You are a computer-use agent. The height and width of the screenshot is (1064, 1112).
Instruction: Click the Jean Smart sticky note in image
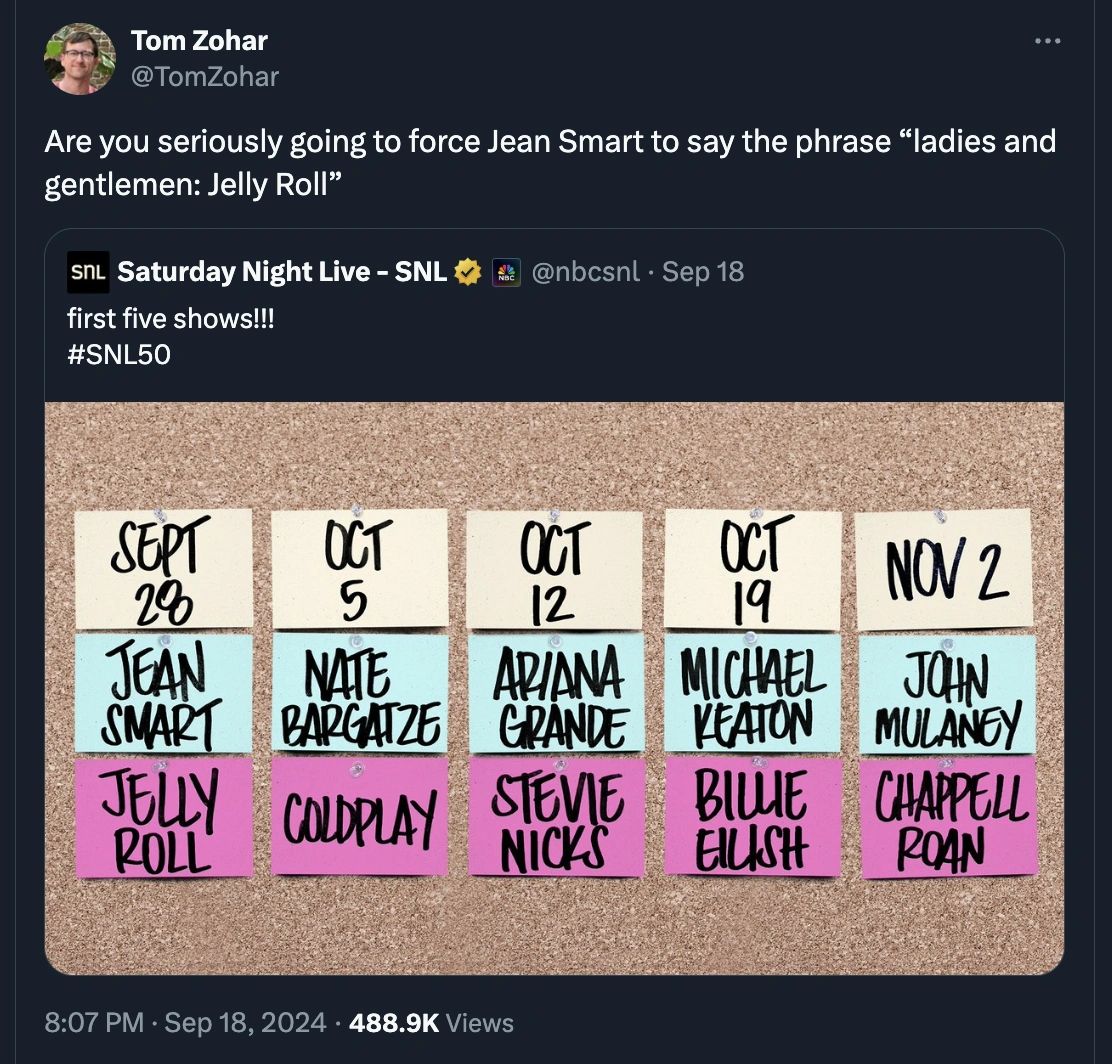(163, 694)
